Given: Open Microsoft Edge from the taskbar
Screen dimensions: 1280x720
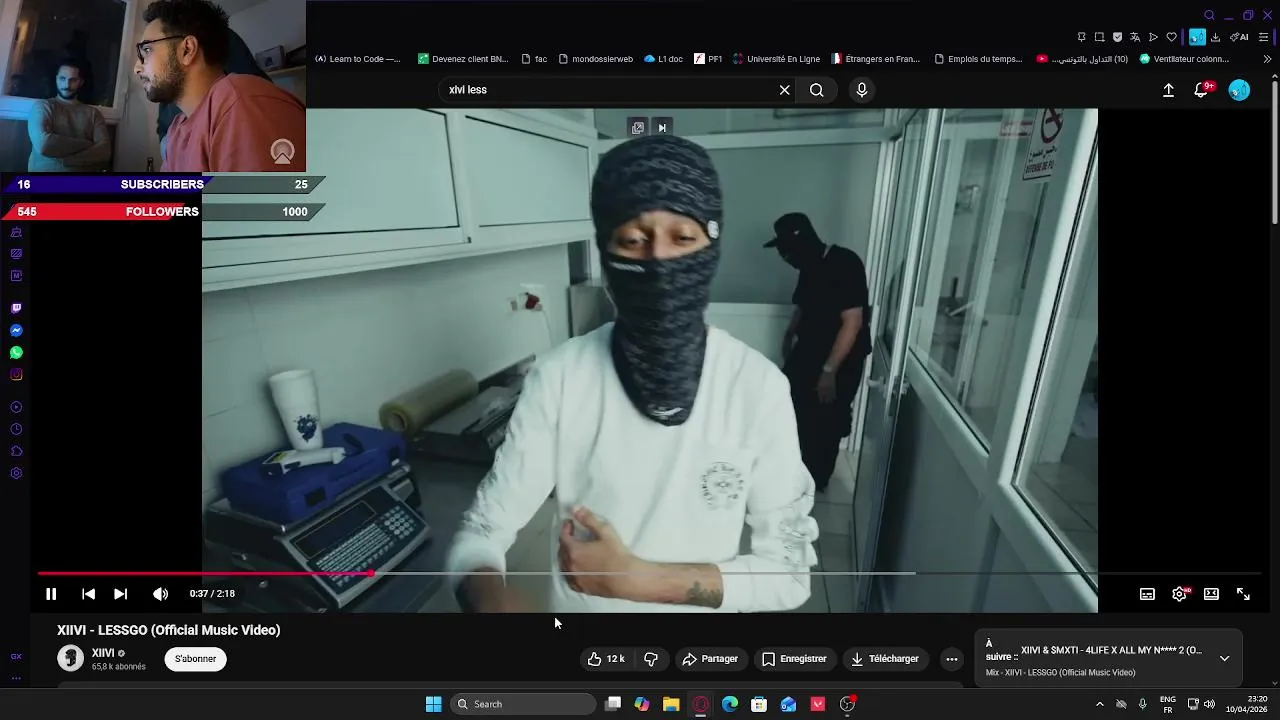Looking at the screenshot, I should (x=730, y=704).
